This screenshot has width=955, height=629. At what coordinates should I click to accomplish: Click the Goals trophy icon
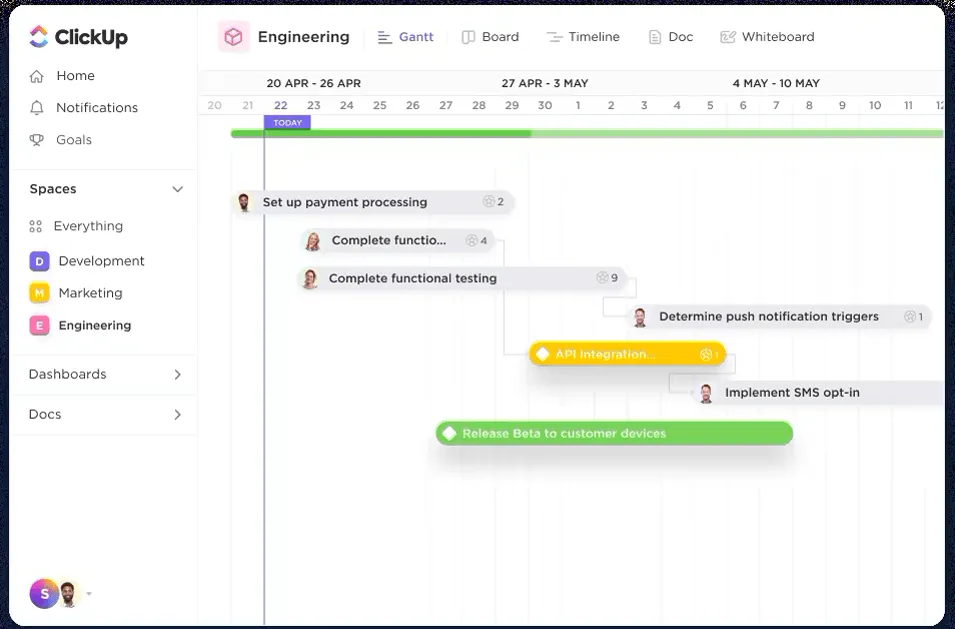37,140
